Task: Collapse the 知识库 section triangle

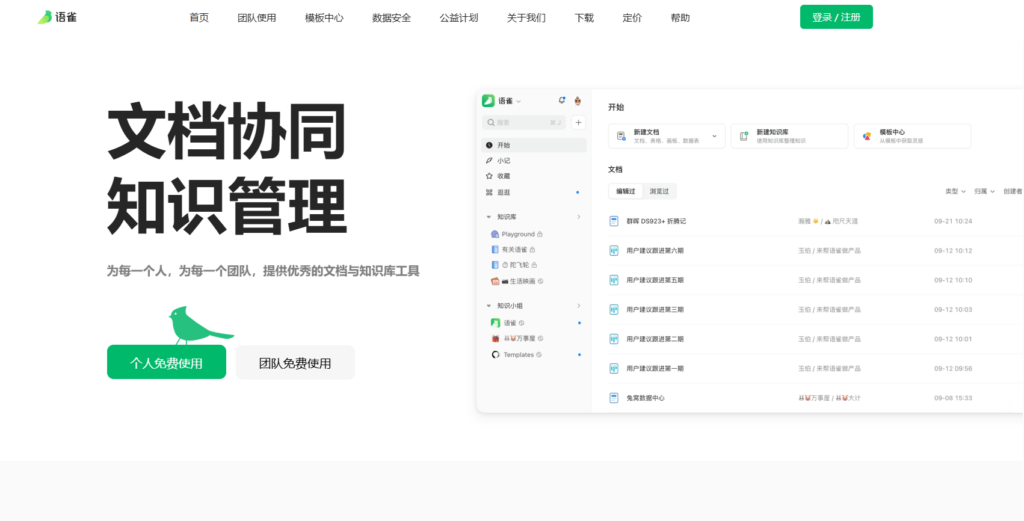Action: [488, 216]
